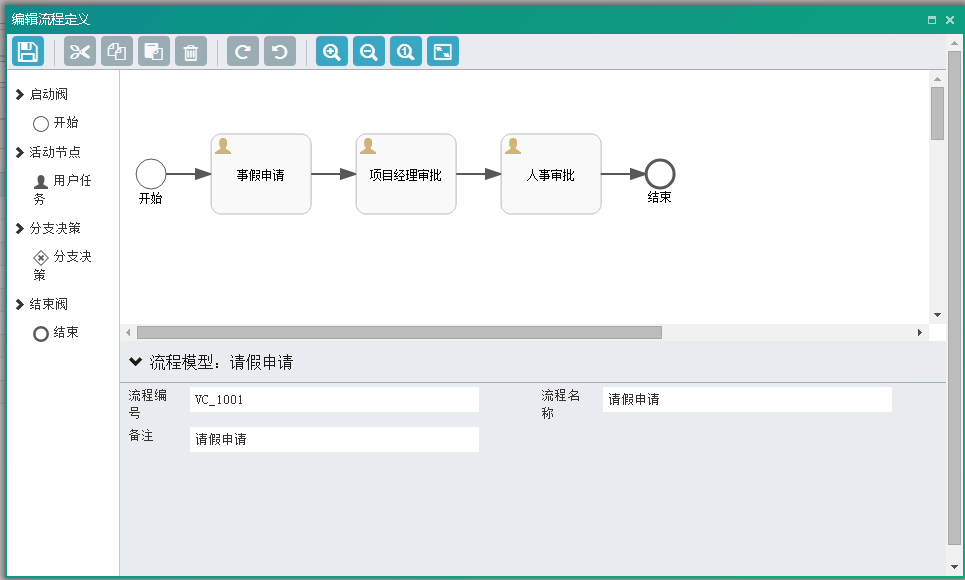This screenshot has width=965, height=580.
Task: Select the 分支决策 gateway palette item
Action: [x=62, y=265]
